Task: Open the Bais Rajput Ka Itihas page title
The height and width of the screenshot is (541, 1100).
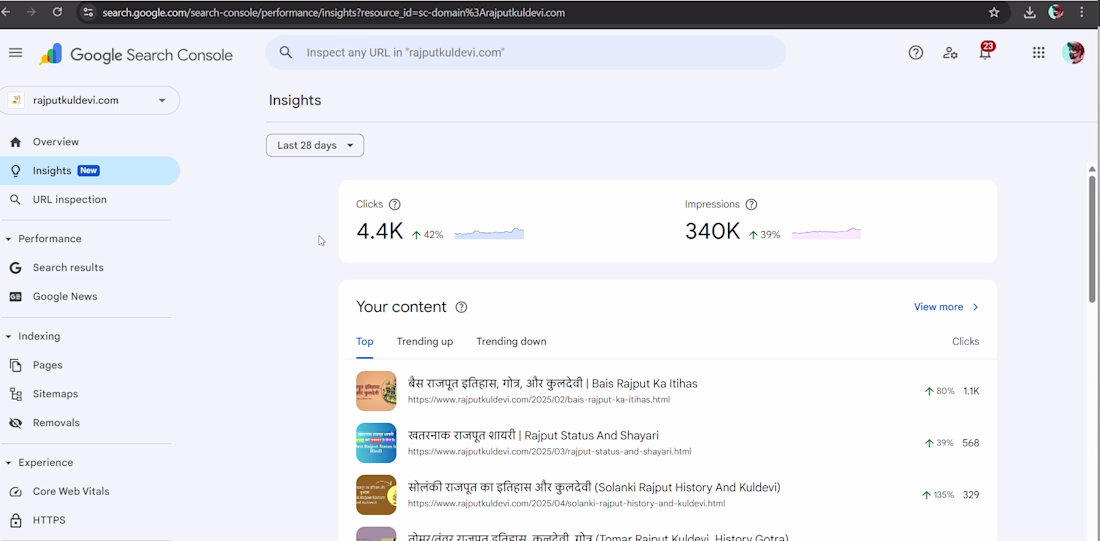Action: click(553, 383)
